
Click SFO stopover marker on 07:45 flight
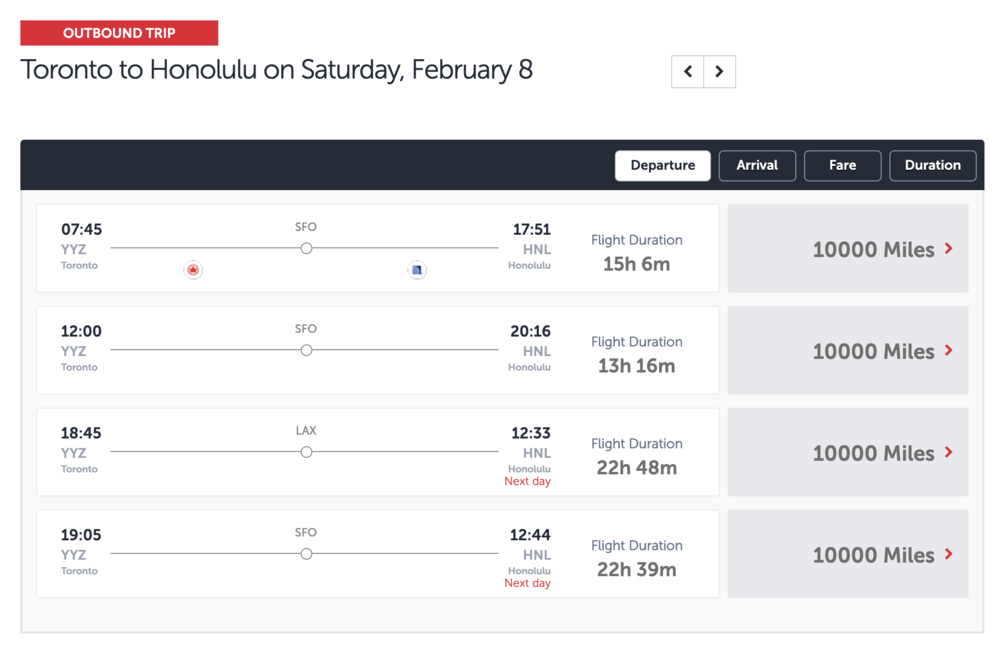[x=307, y=248]
